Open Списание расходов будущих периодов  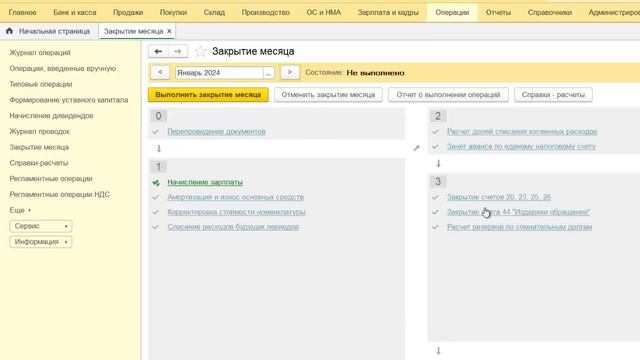[x=233, y=227]
